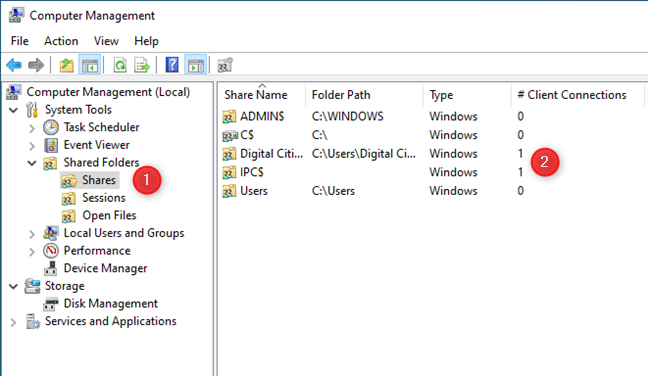Image resolution: width=648 pixels, height=376 pixels.
Task: Click the Disk Management icon
Action: (x=51, y=304)
